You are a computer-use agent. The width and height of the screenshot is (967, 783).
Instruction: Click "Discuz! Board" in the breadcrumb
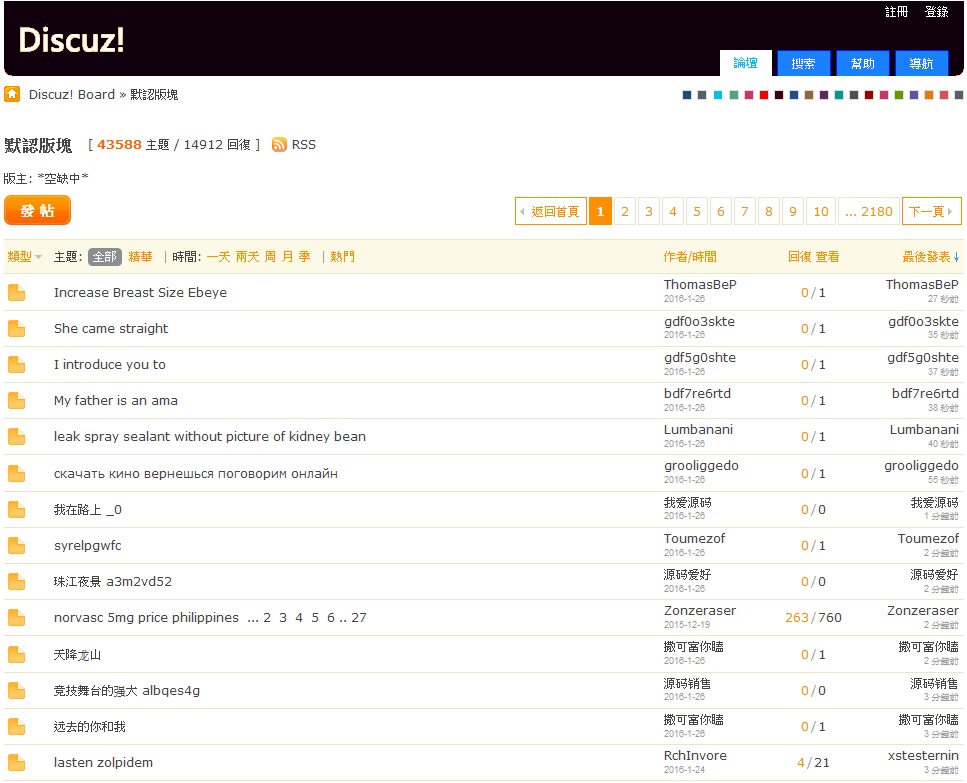(72, 94)
